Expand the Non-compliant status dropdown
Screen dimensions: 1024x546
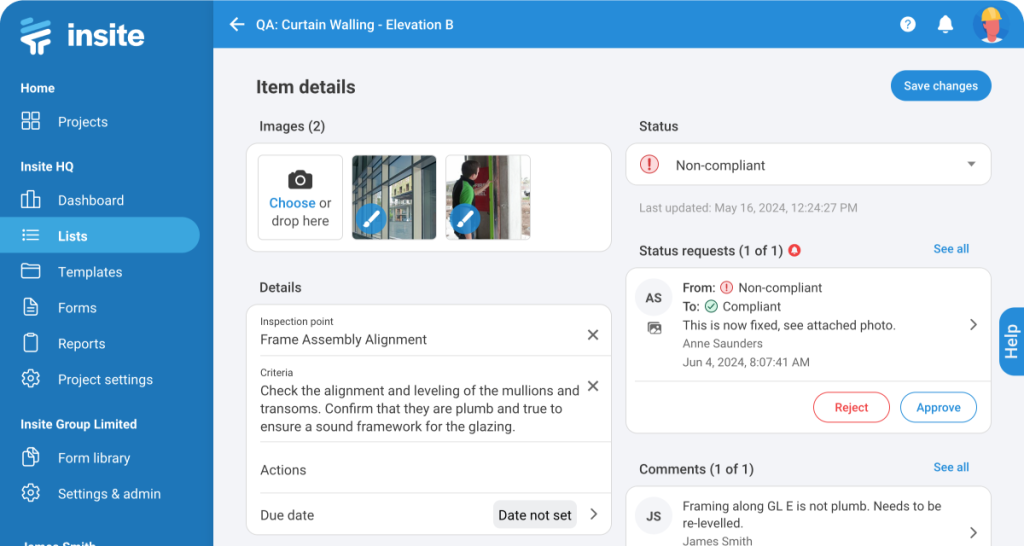[970, 165]
